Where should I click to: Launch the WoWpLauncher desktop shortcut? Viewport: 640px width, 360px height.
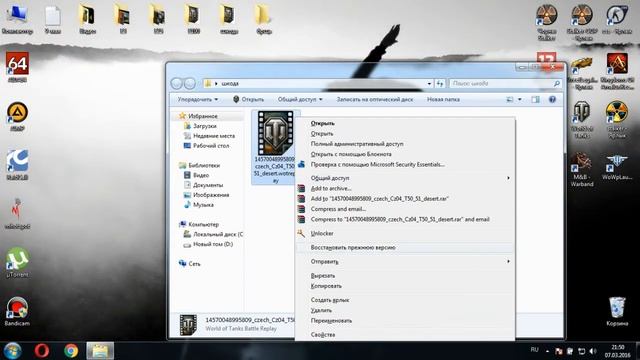pos(617,167)
